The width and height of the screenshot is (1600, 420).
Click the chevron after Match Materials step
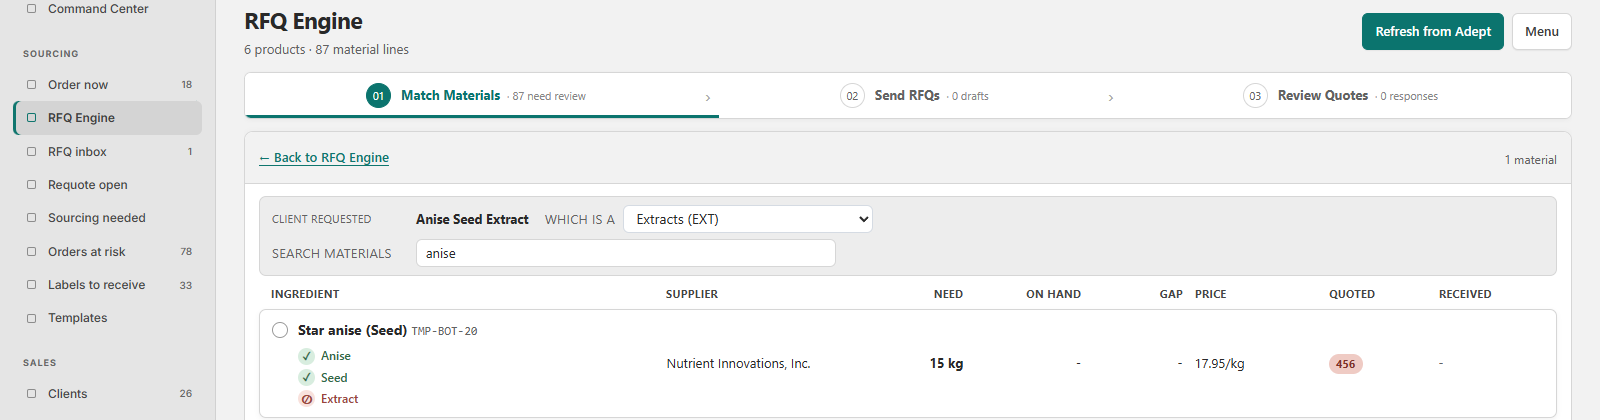tap(708, 97)
